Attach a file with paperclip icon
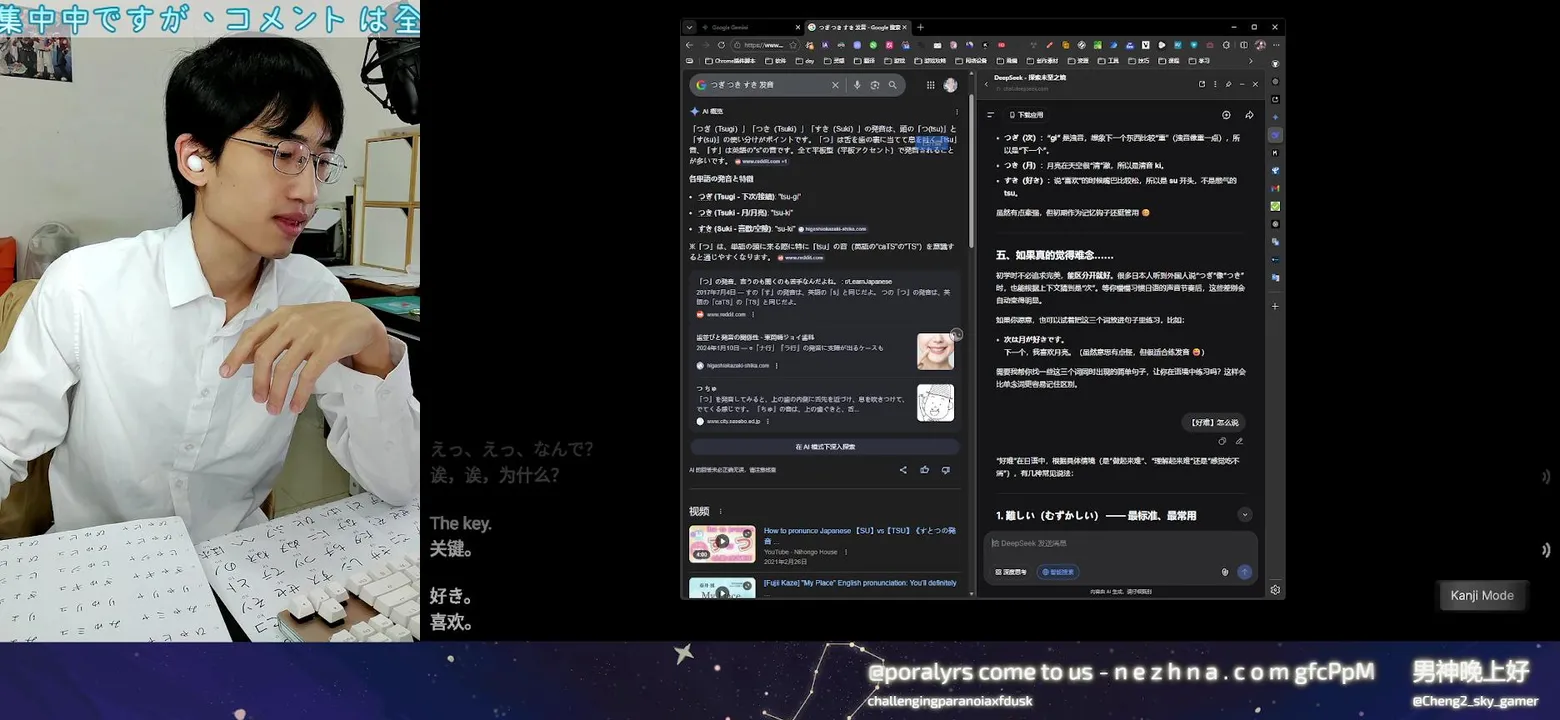 coord(1225,572)
